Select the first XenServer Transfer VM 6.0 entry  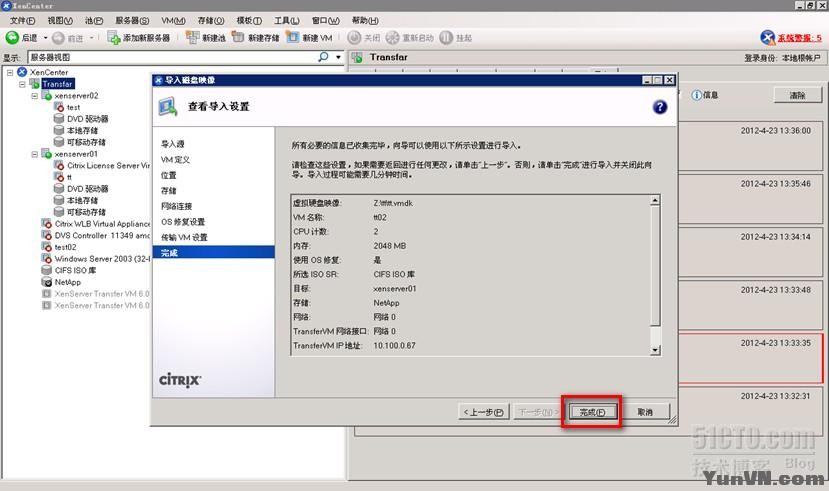pyautogui.click(x=102, y=293)
